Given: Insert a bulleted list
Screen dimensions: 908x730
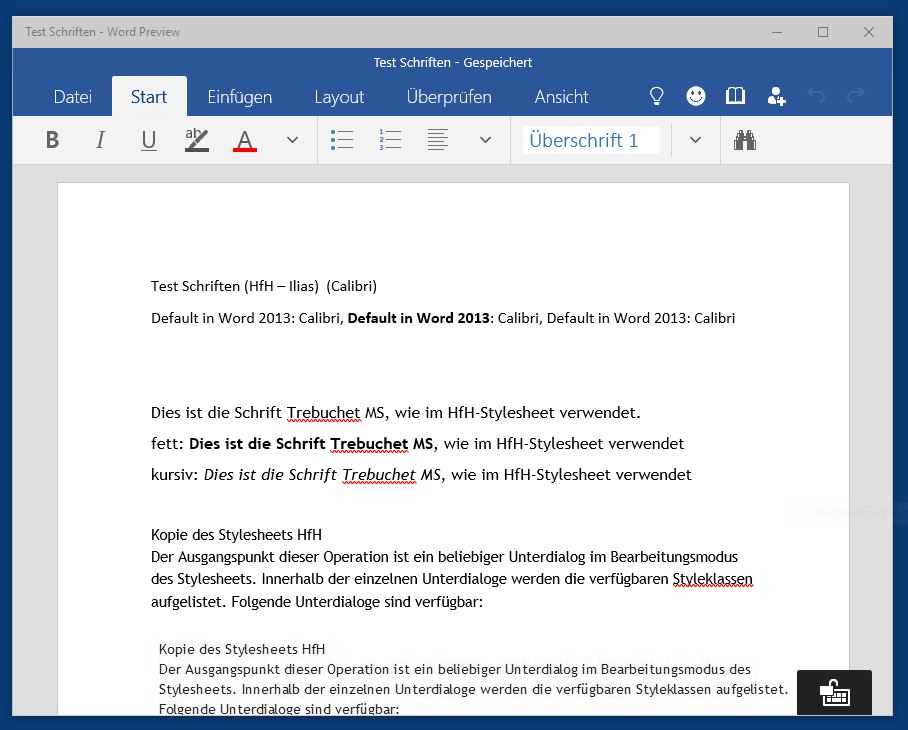Looking at the screenshot, I should [x=342, y=140].
